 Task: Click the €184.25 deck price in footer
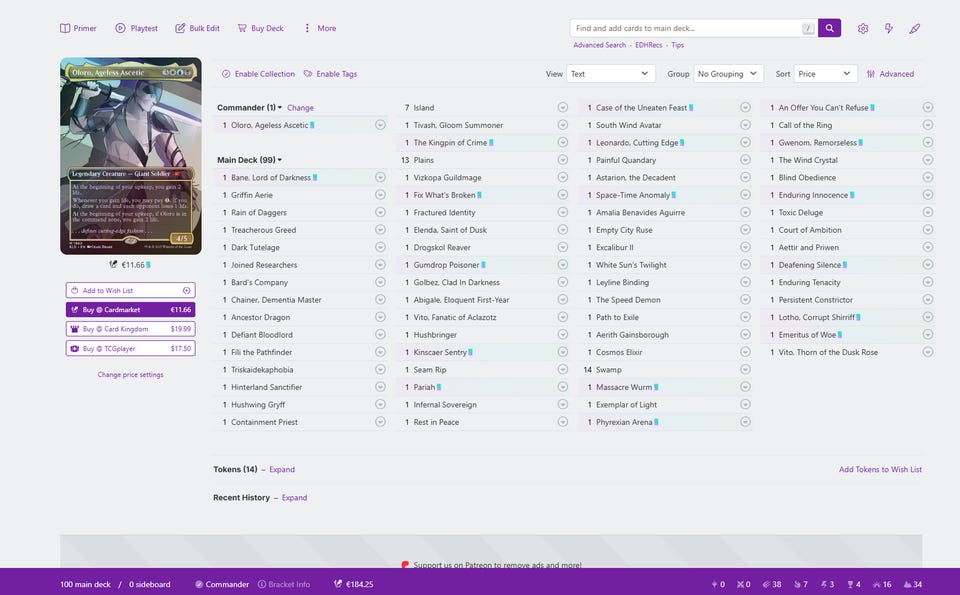coord(354,584)
